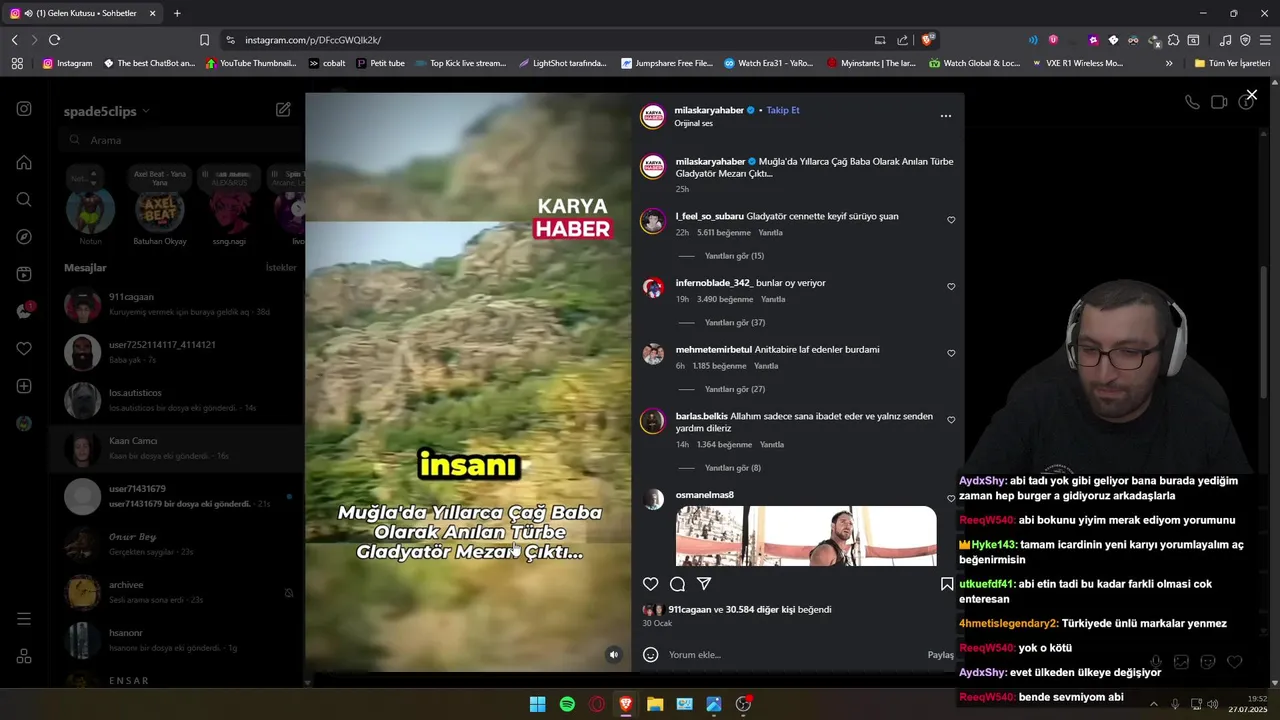Open Brave browser icon in taskbar
Viewport: 1280px width, 720px height.
626,704
